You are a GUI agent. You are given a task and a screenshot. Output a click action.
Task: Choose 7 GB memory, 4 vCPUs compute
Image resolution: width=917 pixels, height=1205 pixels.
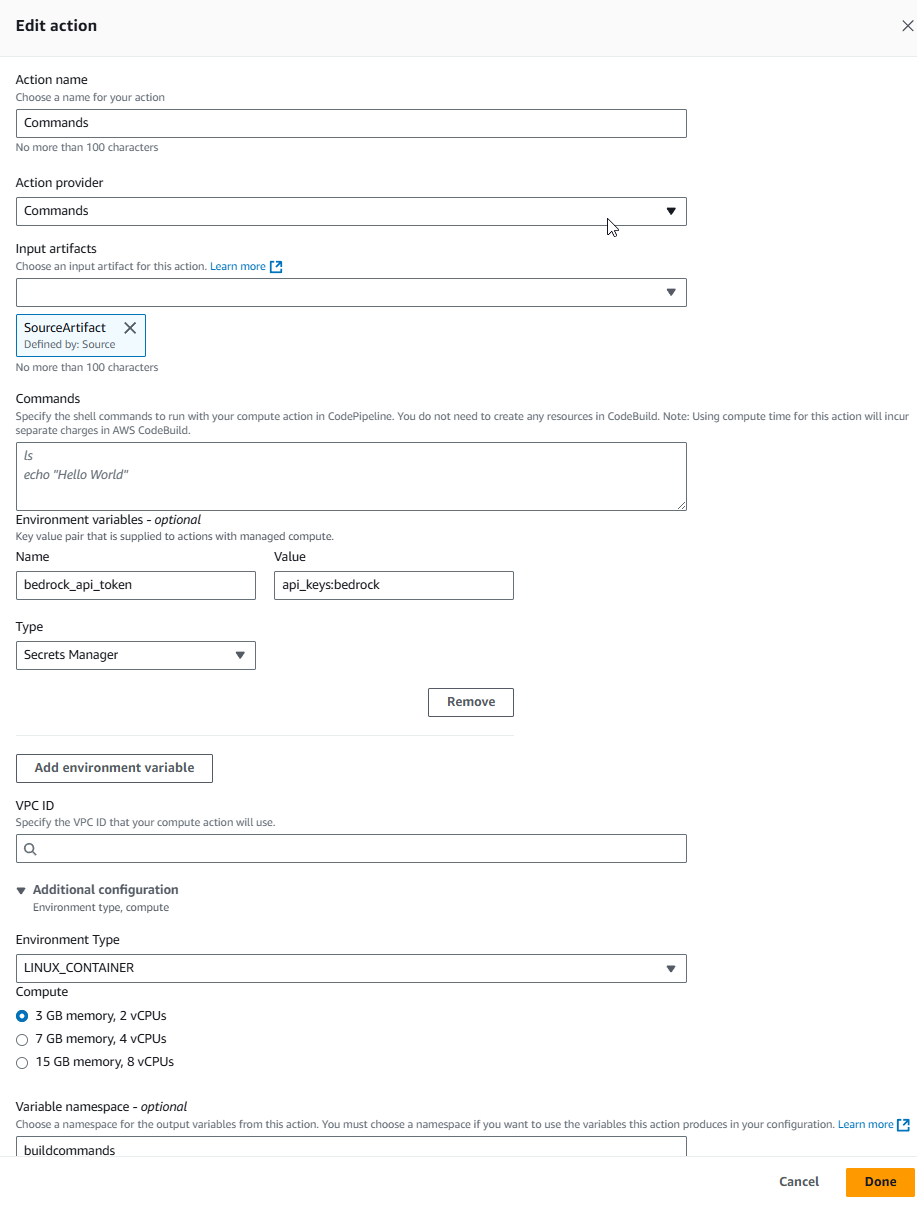point(22,1039)
